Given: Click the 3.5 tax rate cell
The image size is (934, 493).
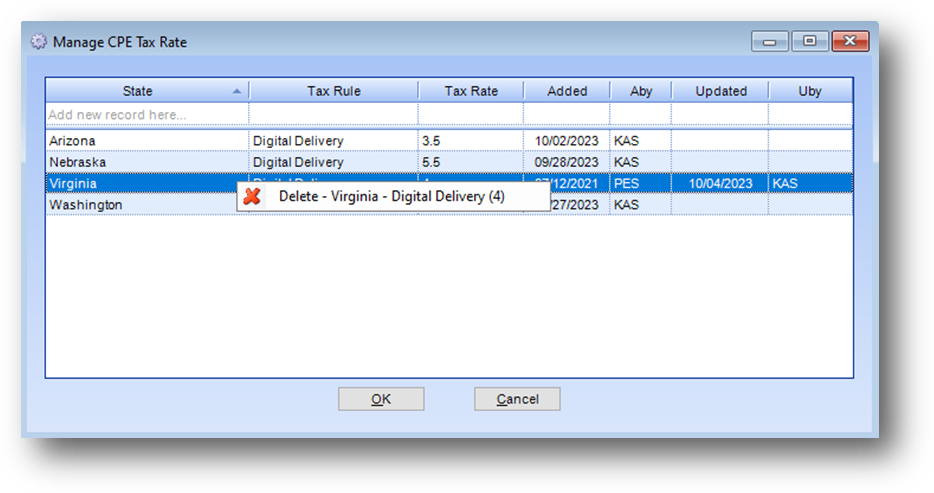Looking at the screenshot, I should click(x=471, y=141).
